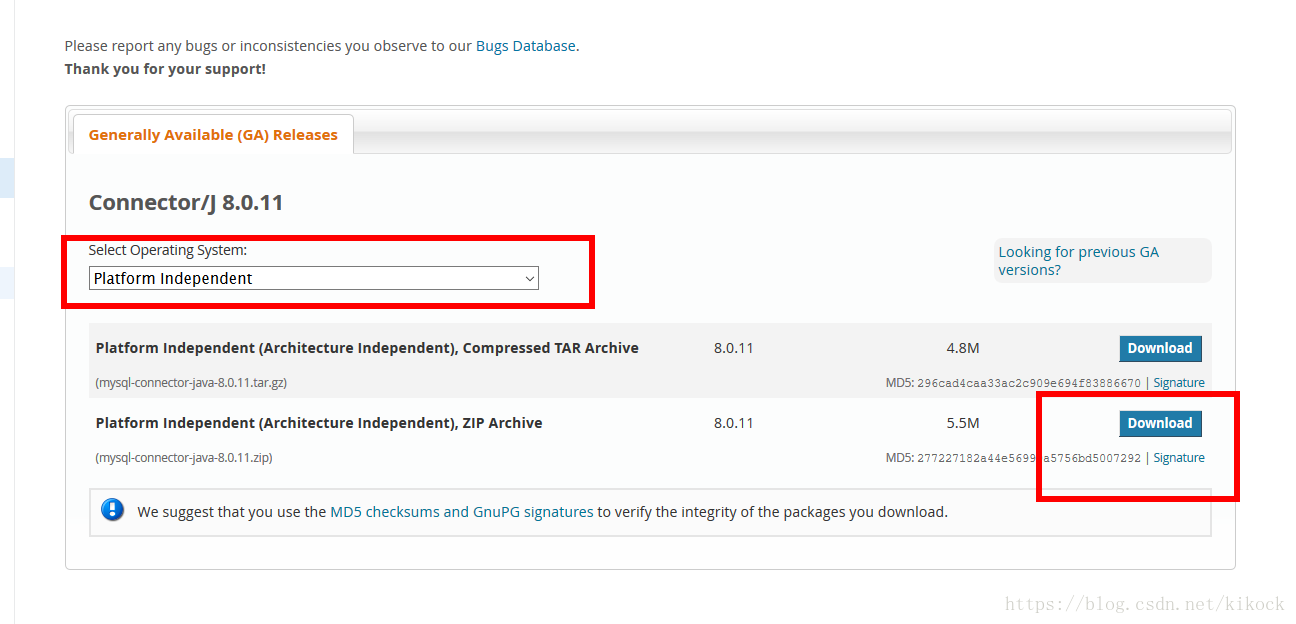The width and height of the screenshot is (1296, 624).
Task: Click the tar.gz MD5 checksum value
Action: (1029, 383)
